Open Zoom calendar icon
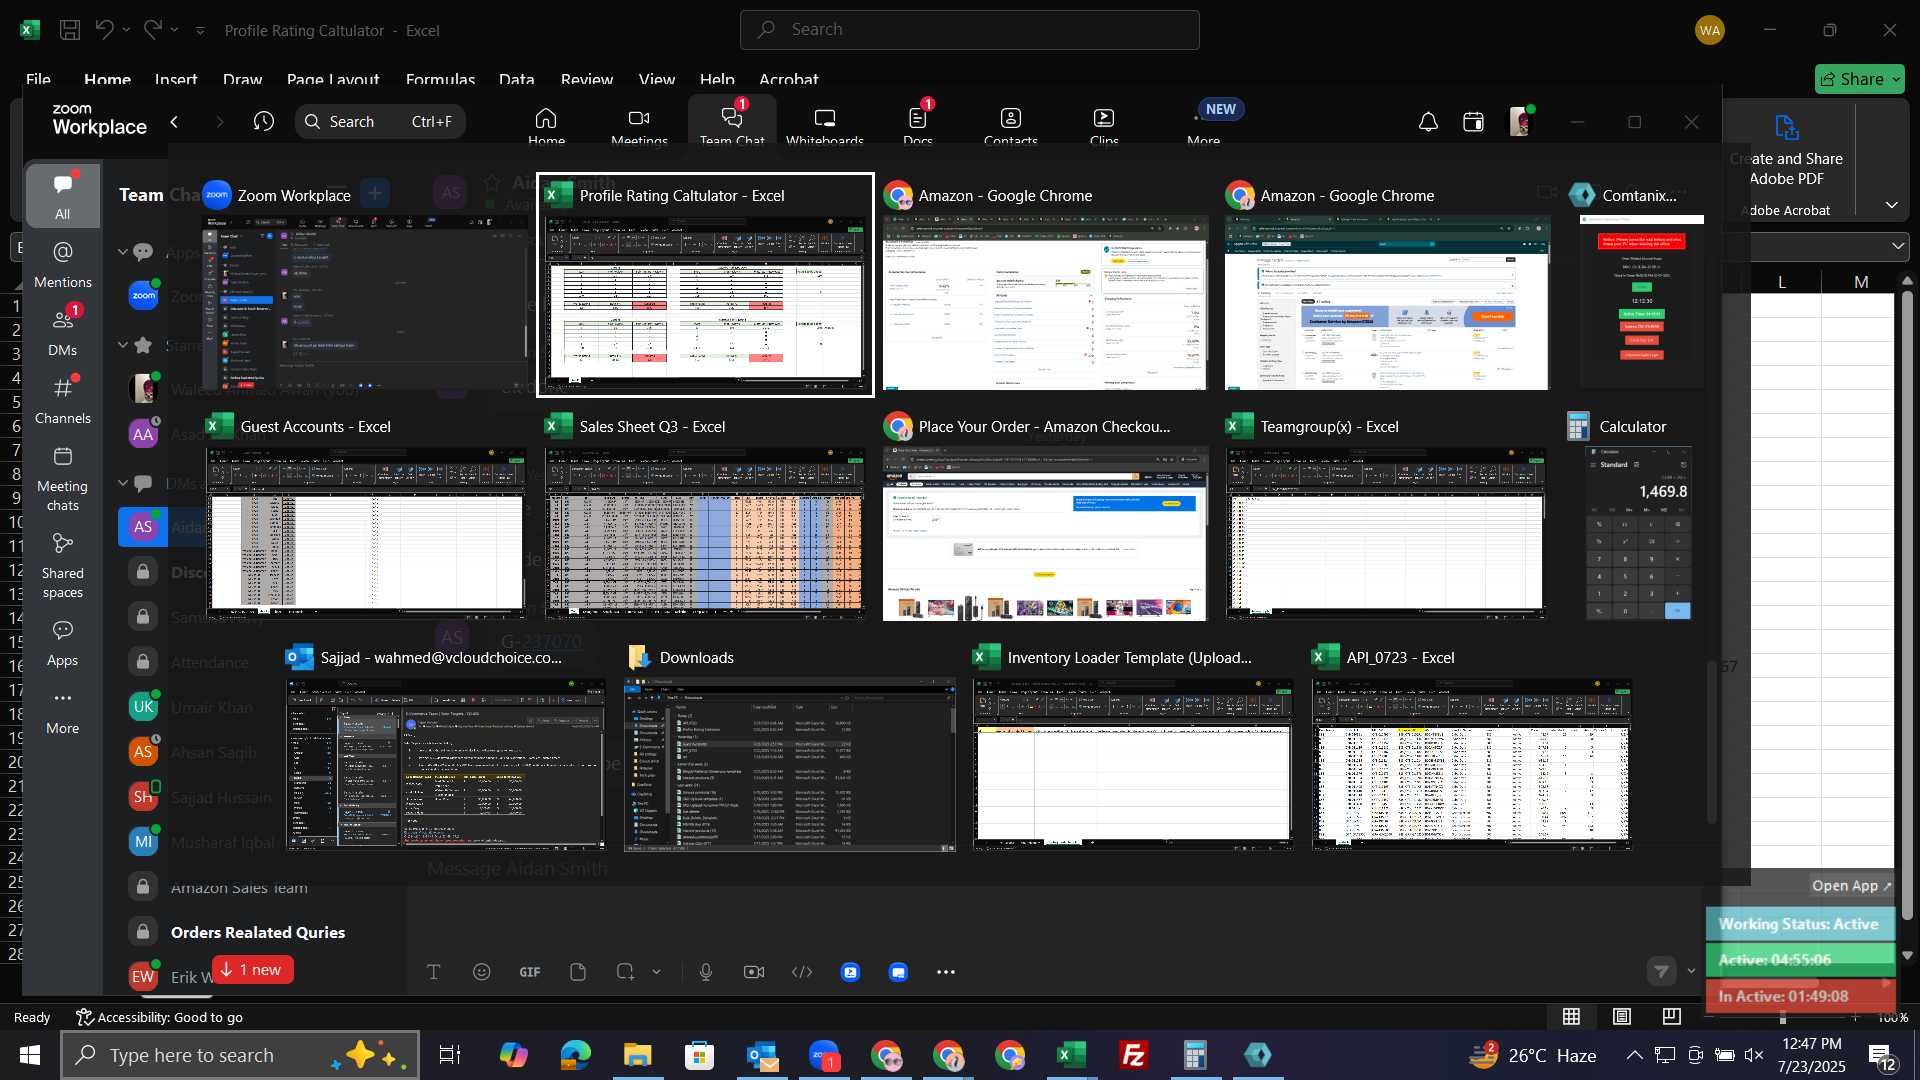This screenshot has width=1920, height=1080. point(1473,122)
